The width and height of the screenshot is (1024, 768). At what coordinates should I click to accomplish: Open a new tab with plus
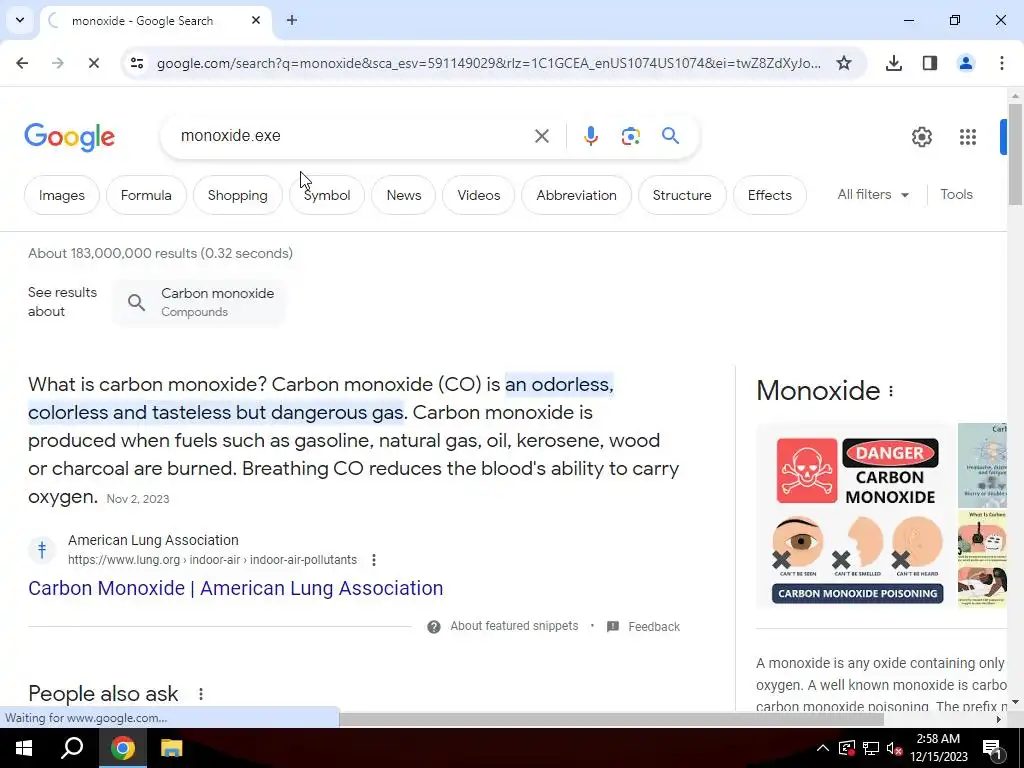[292, 20]
